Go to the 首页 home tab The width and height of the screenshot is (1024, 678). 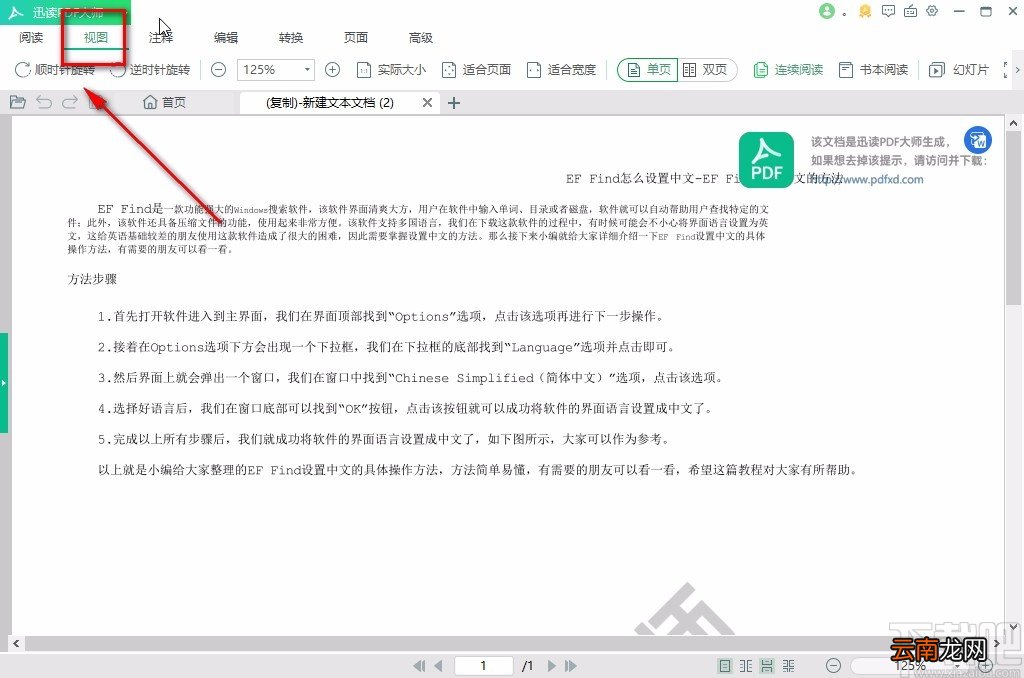tap(165, 103)
